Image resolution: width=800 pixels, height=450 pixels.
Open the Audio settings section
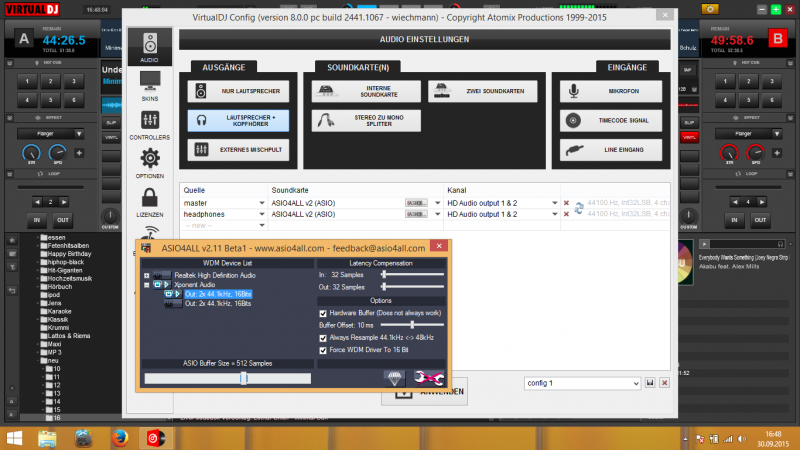[x=149, y=47]
